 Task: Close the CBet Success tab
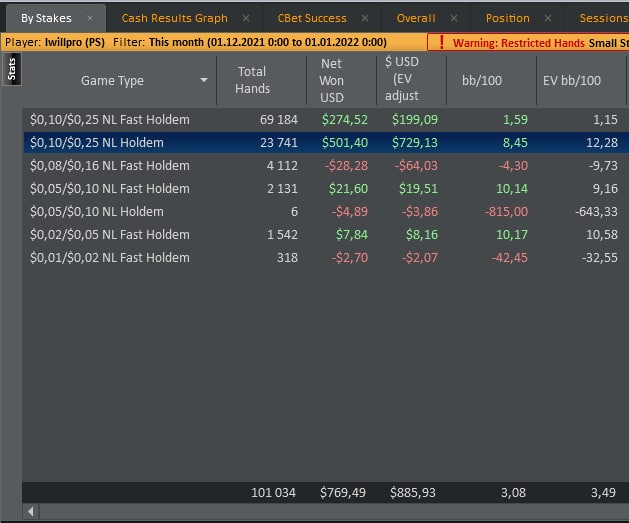[364, 18]
